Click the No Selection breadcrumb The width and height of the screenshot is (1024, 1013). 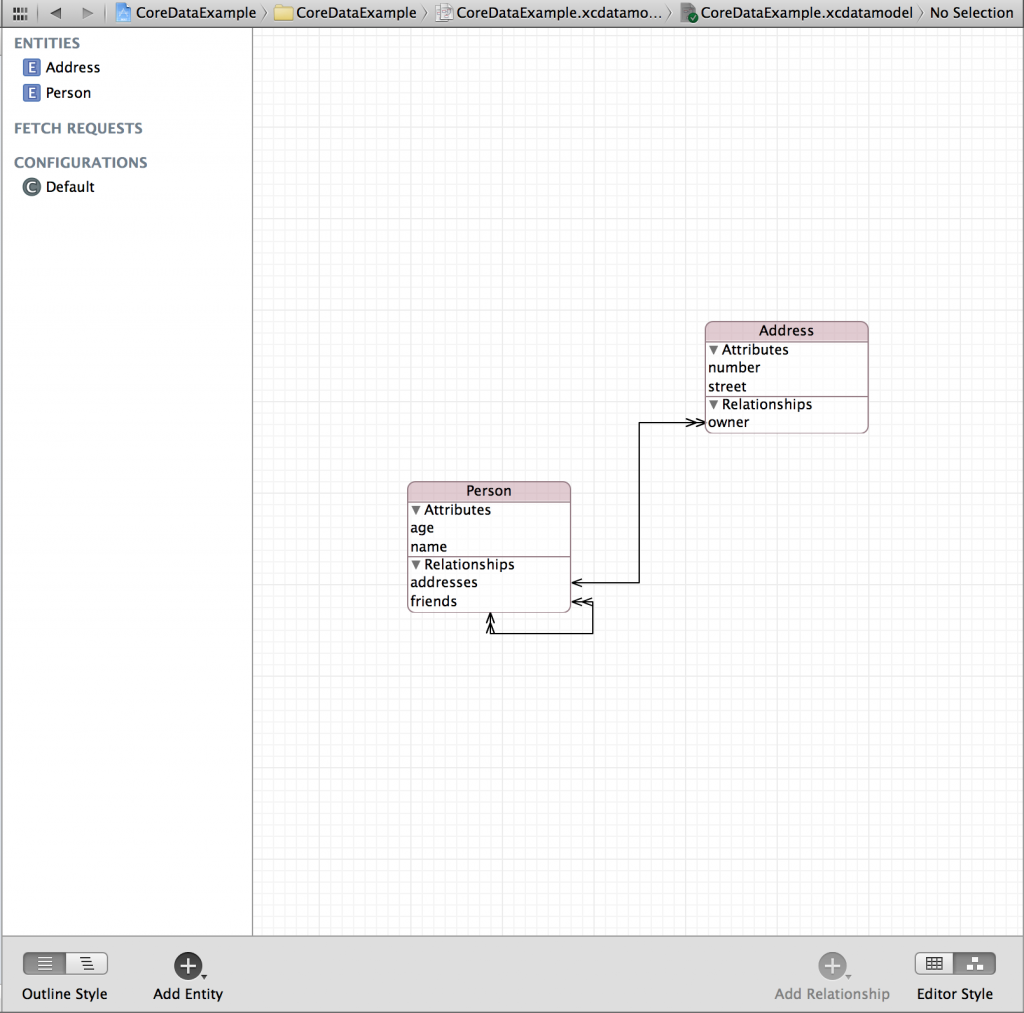pyautogui.click(x=971, y=13)
